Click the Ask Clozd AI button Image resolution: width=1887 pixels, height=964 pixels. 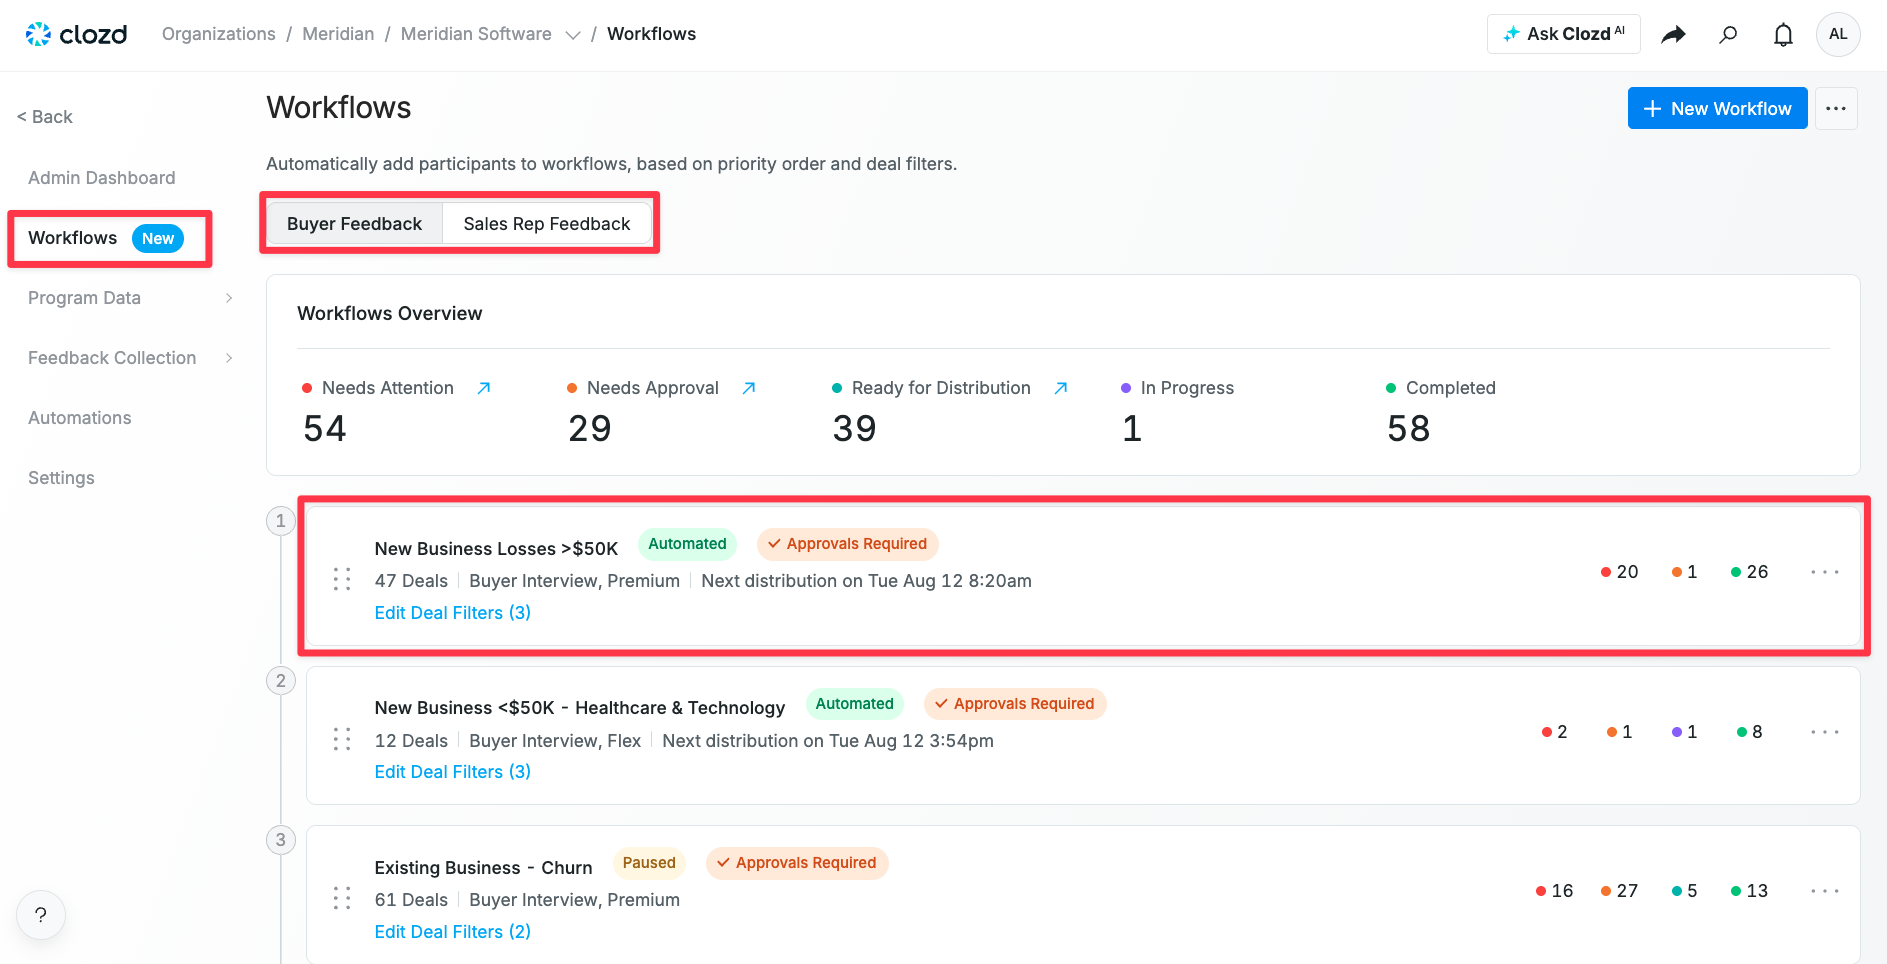[x=1564, y=34]
